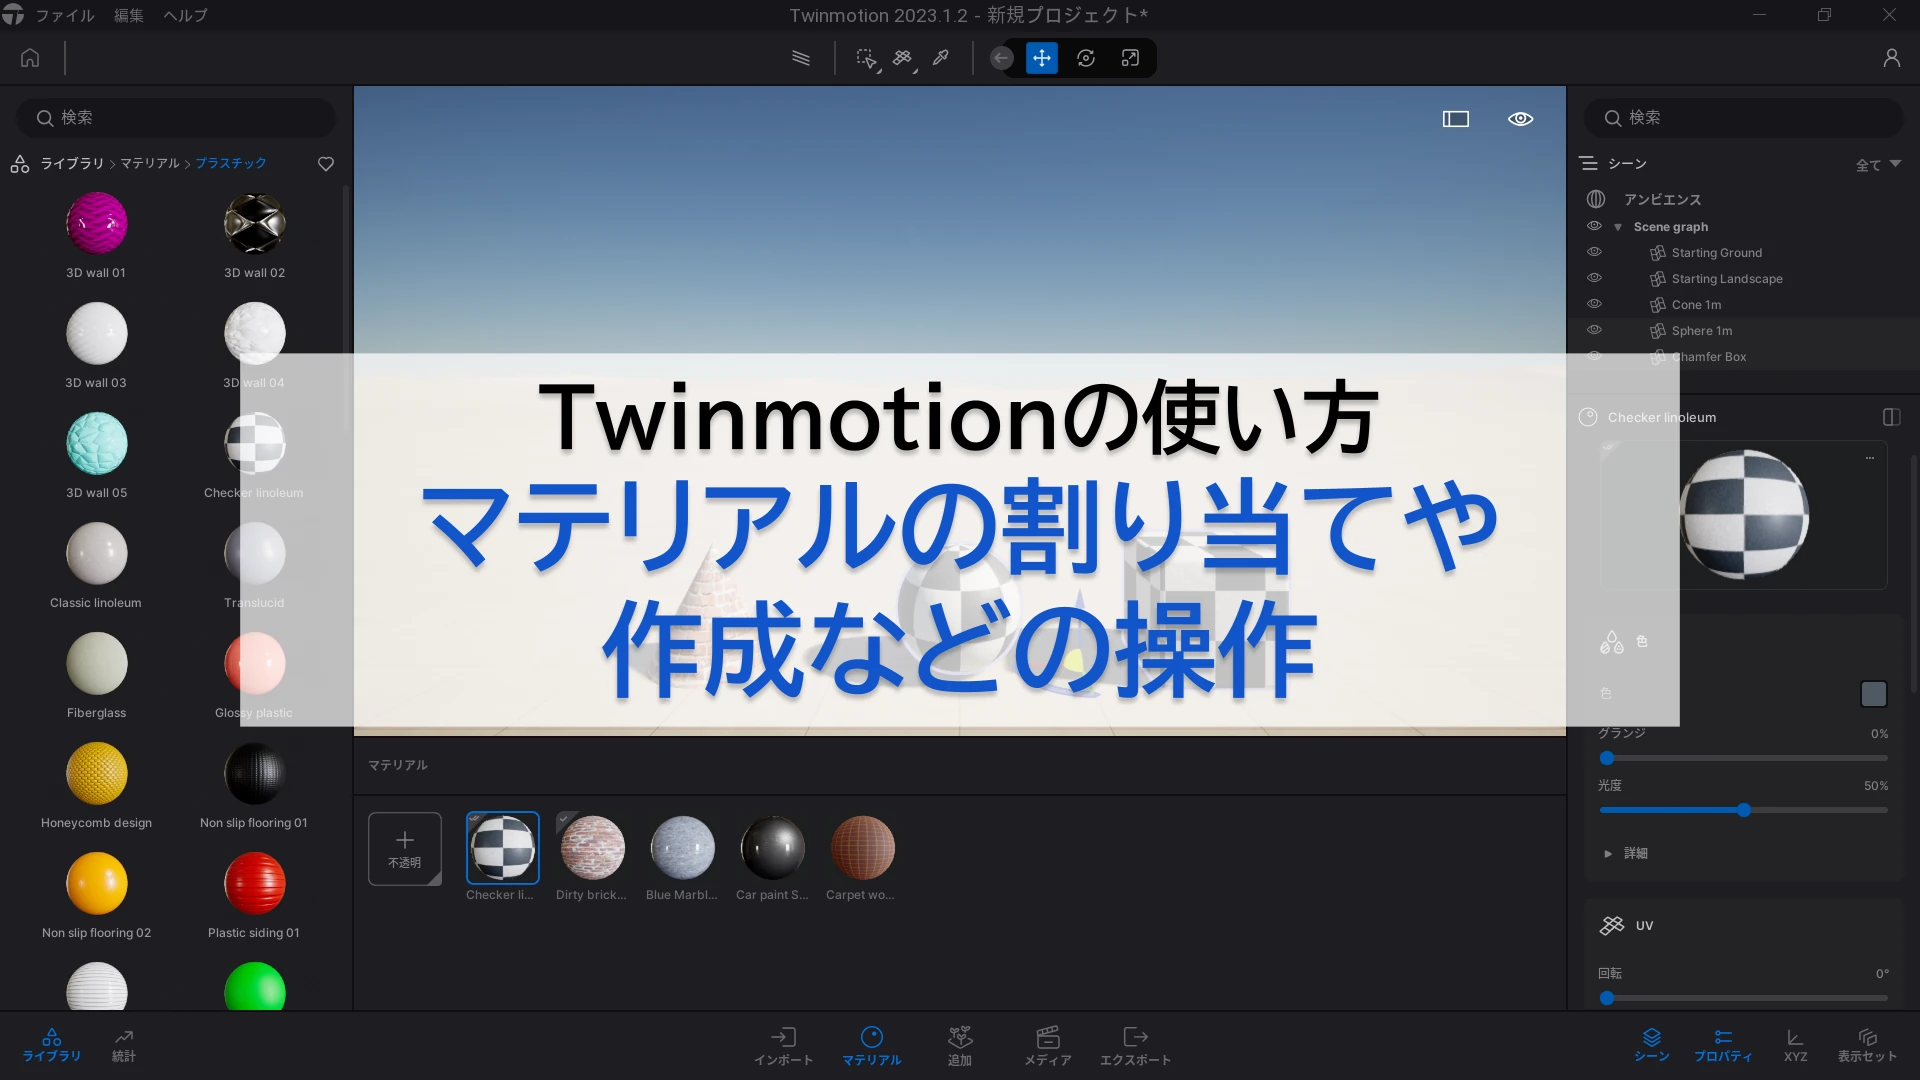
Task: Open the user account icon
Action: (x=1891, y=58)
